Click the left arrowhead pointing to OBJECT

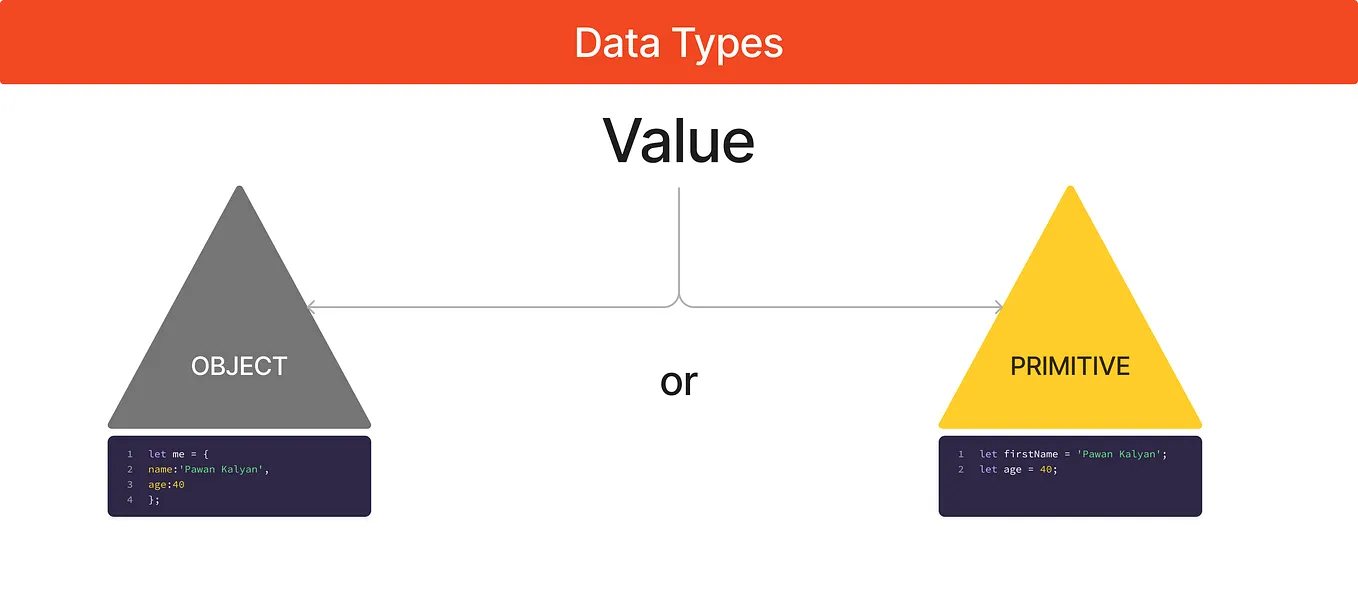[311, 307]
